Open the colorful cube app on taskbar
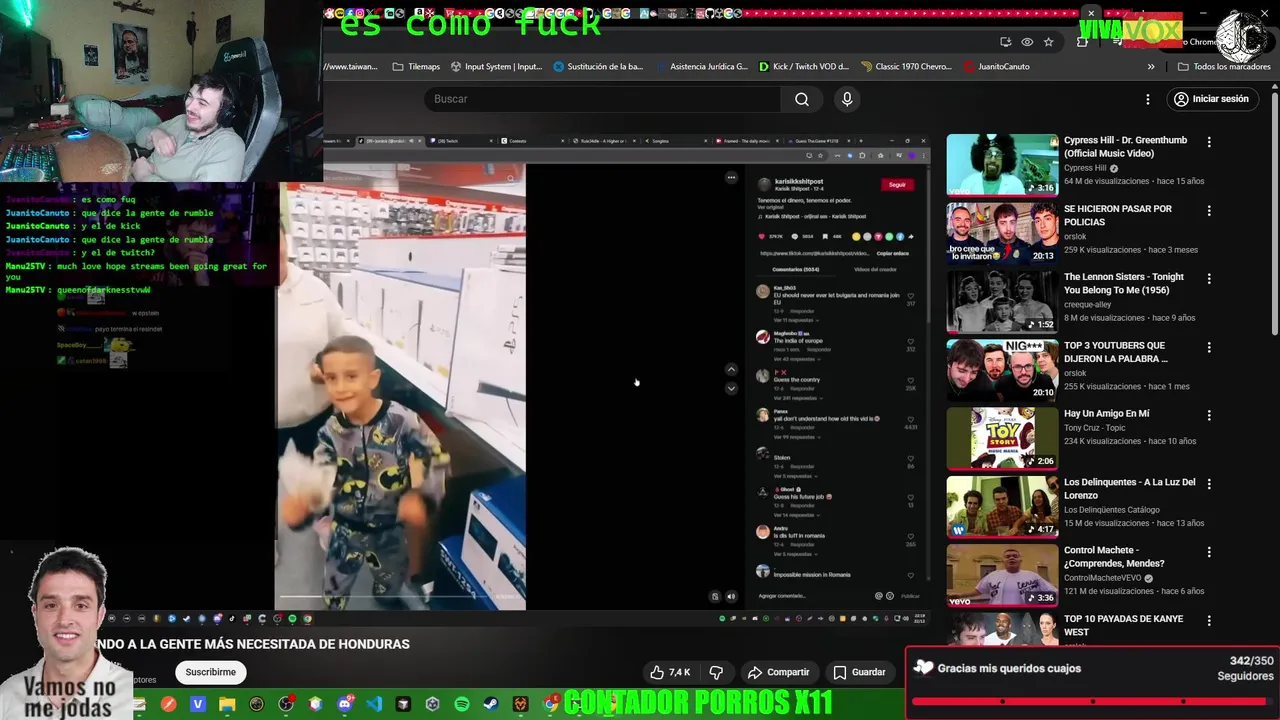Viewport: 1280px width, 720px height. pos(316,704)
